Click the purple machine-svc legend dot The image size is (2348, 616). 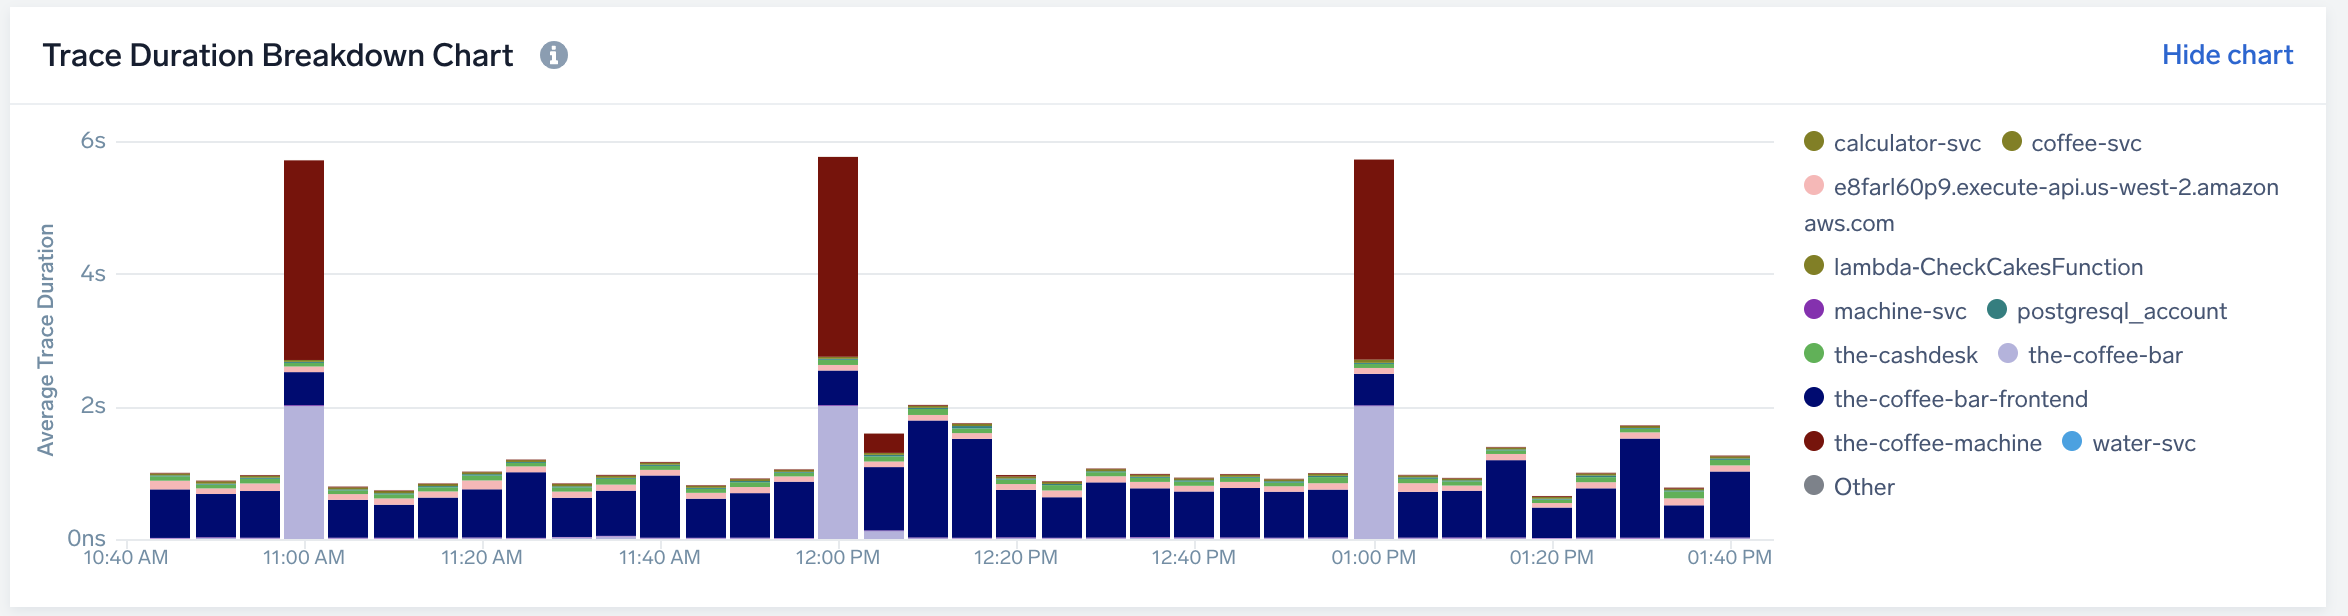(1814, 310)
